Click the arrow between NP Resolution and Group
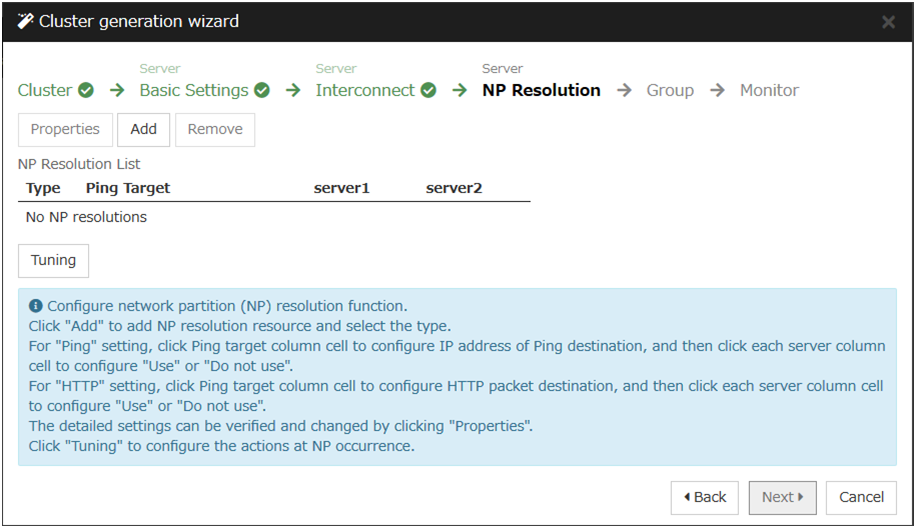Viewport: 916px width, 528px height. tap(624, 90)
